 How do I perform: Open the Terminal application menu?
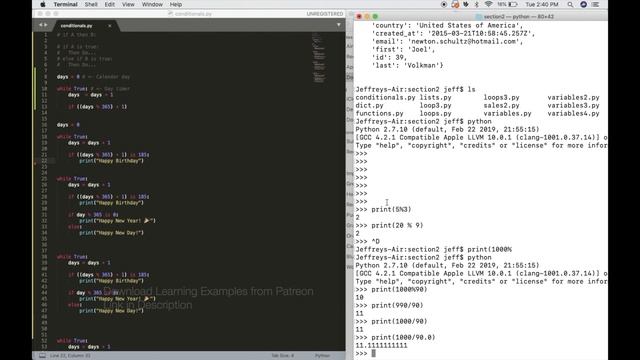pos(65,4)
